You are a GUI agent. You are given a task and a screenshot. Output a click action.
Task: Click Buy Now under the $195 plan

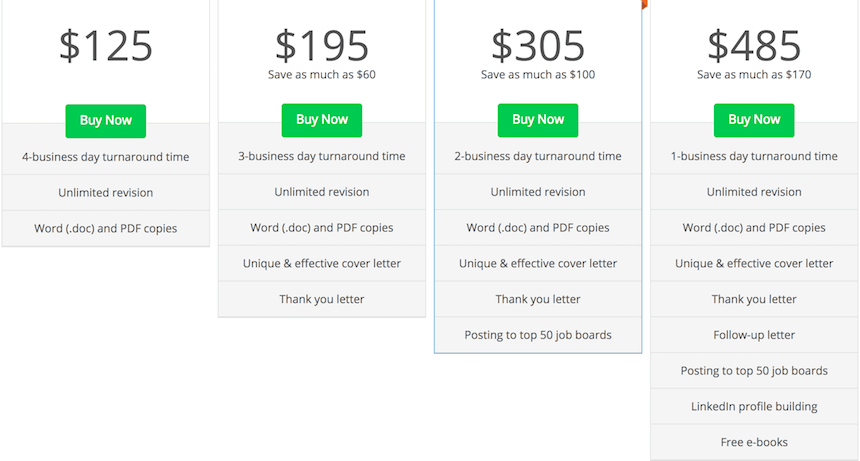[x=322, y=120]
